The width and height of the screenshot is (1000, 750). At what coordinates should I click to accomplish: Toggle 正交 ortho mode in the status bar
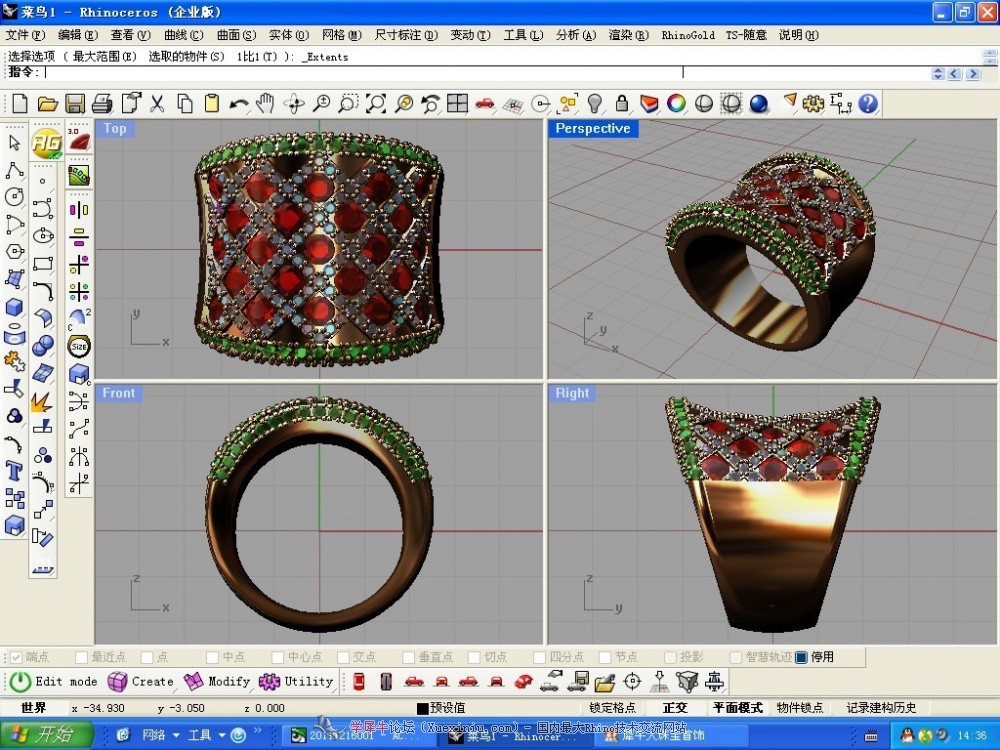click(x=675, y=708)
